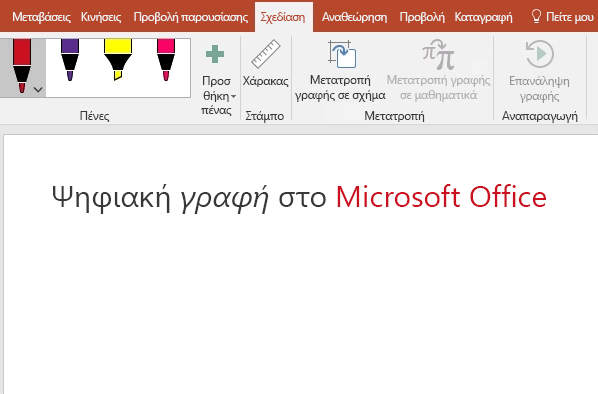Toggle the Χάρακας ruler tool
Viewport: 598px width, 394px height.
click(265, 64)
